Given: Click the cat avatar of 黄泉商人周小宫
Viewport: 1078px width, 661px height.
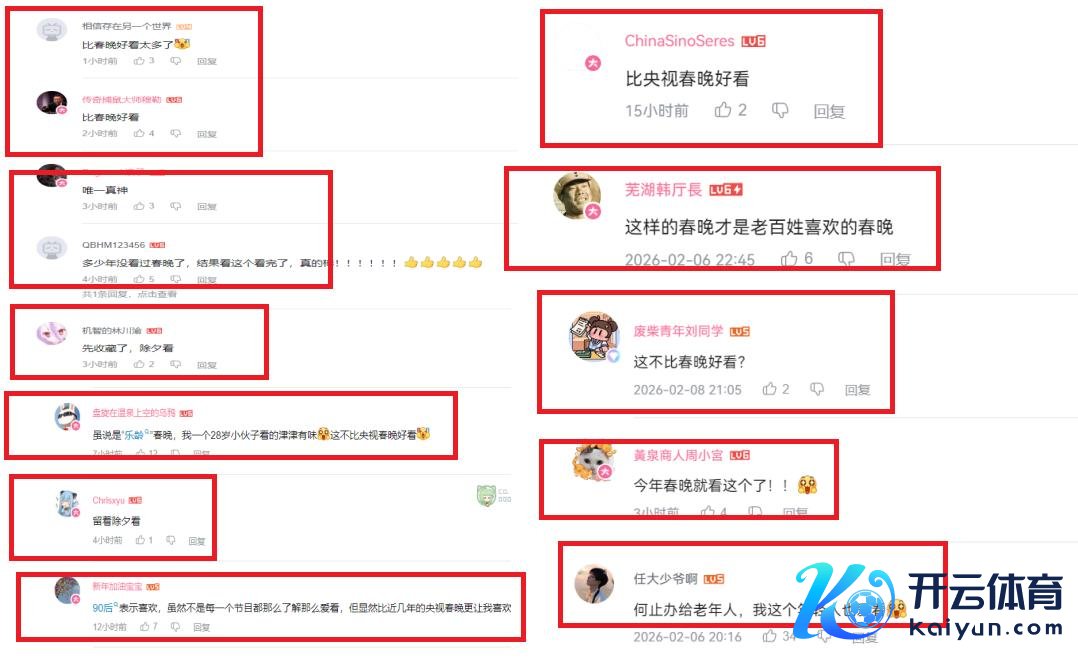Looking at the screenshot, I should [x=594, y=462].
